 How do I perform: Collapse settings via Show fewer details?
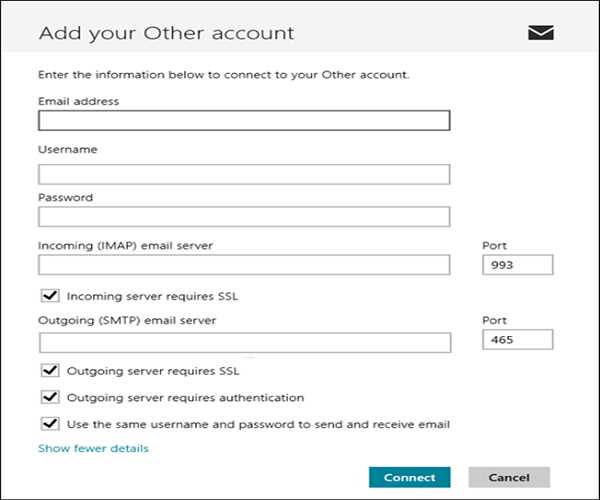pos(93,448)
